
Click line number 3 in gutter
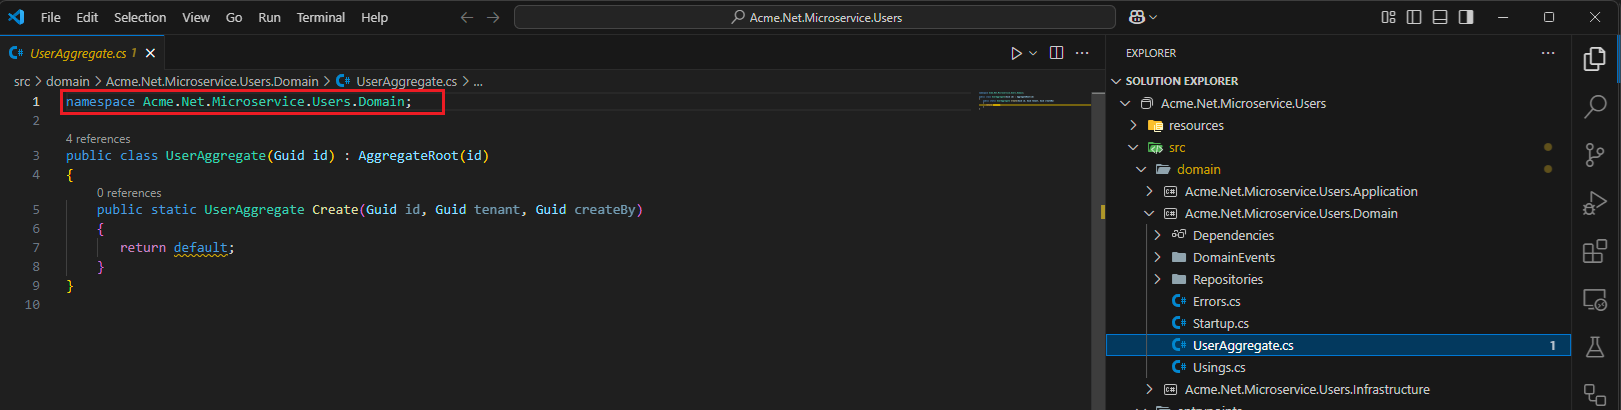pos(36,155)
